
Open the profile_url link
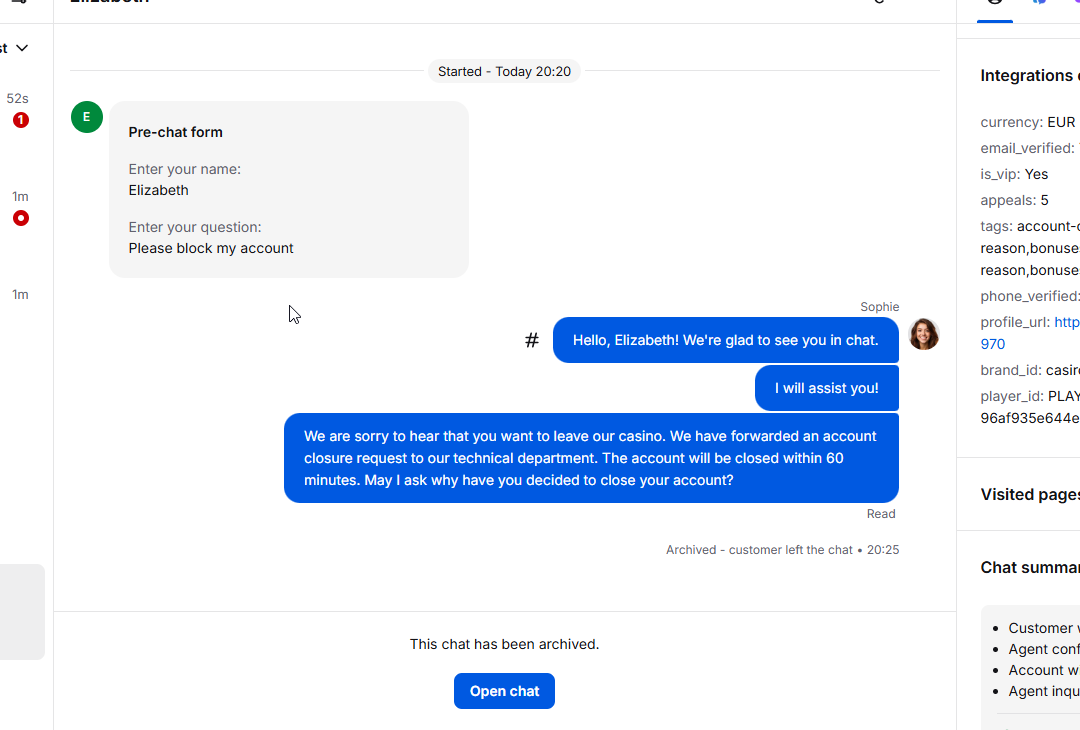click(1066, 322)
